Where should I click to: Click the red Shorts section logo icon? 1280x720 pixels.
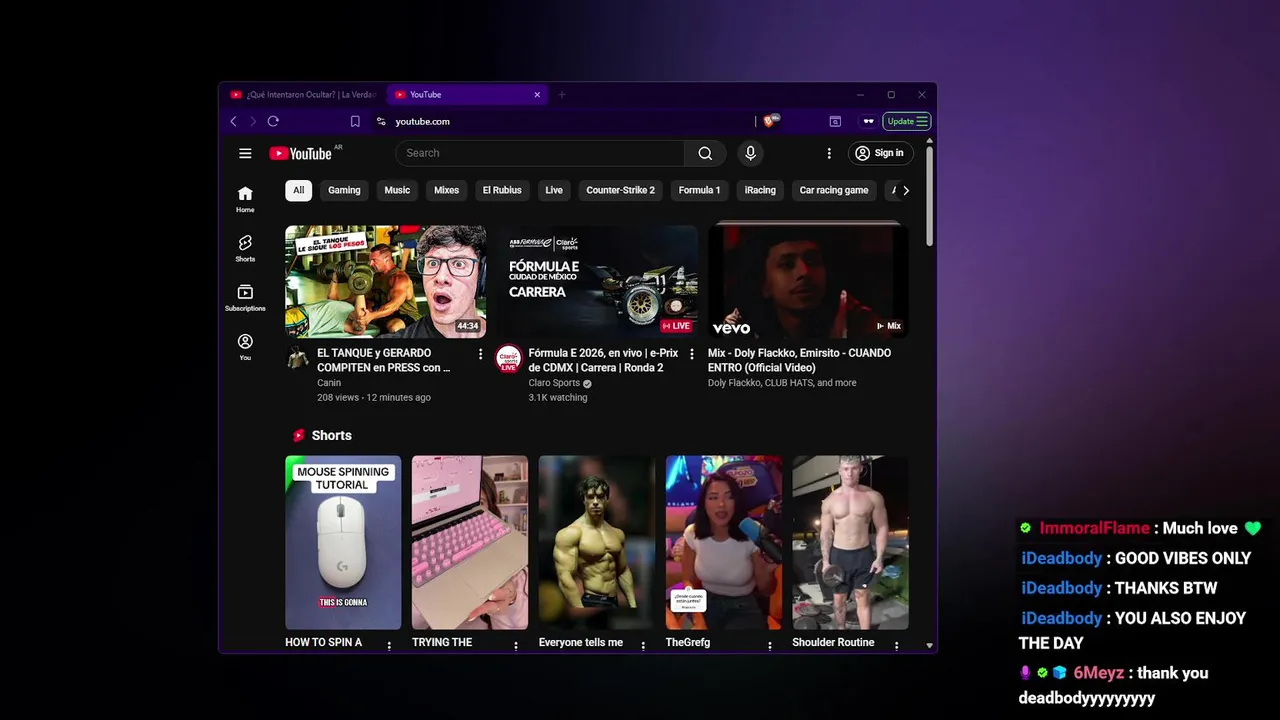click(298, 435)
